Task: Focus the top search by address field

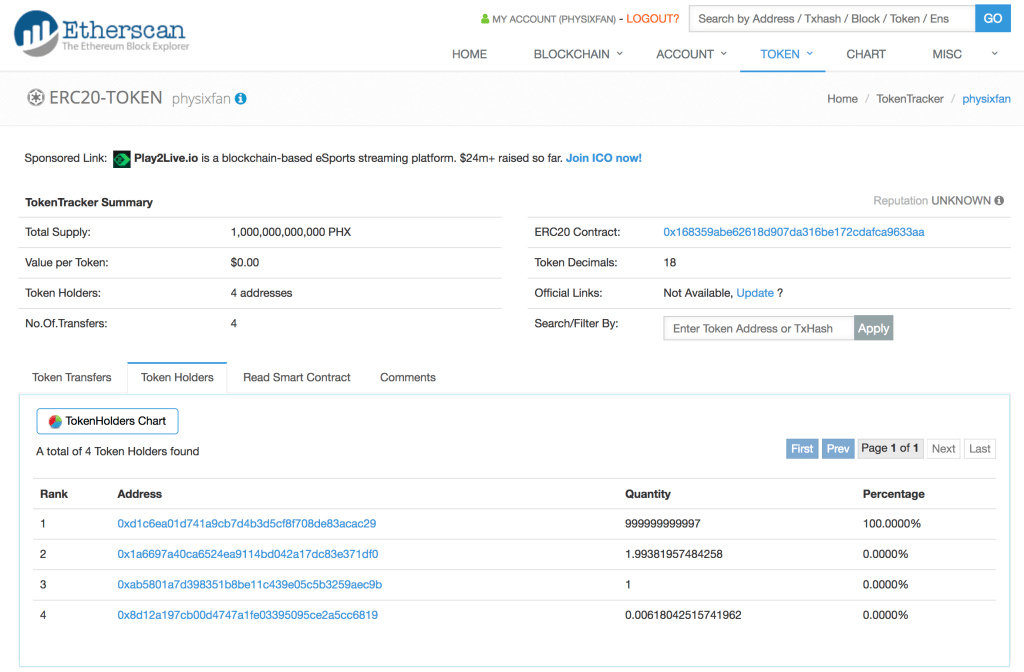Action: pos(832,18)
